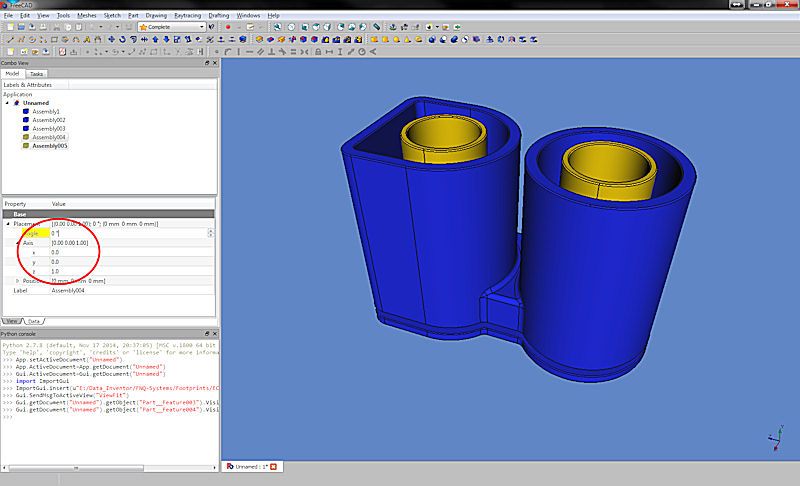Screen dimensions: 800x486
Task: Click the Unnamed : 1* document tab
Action: 252,467
